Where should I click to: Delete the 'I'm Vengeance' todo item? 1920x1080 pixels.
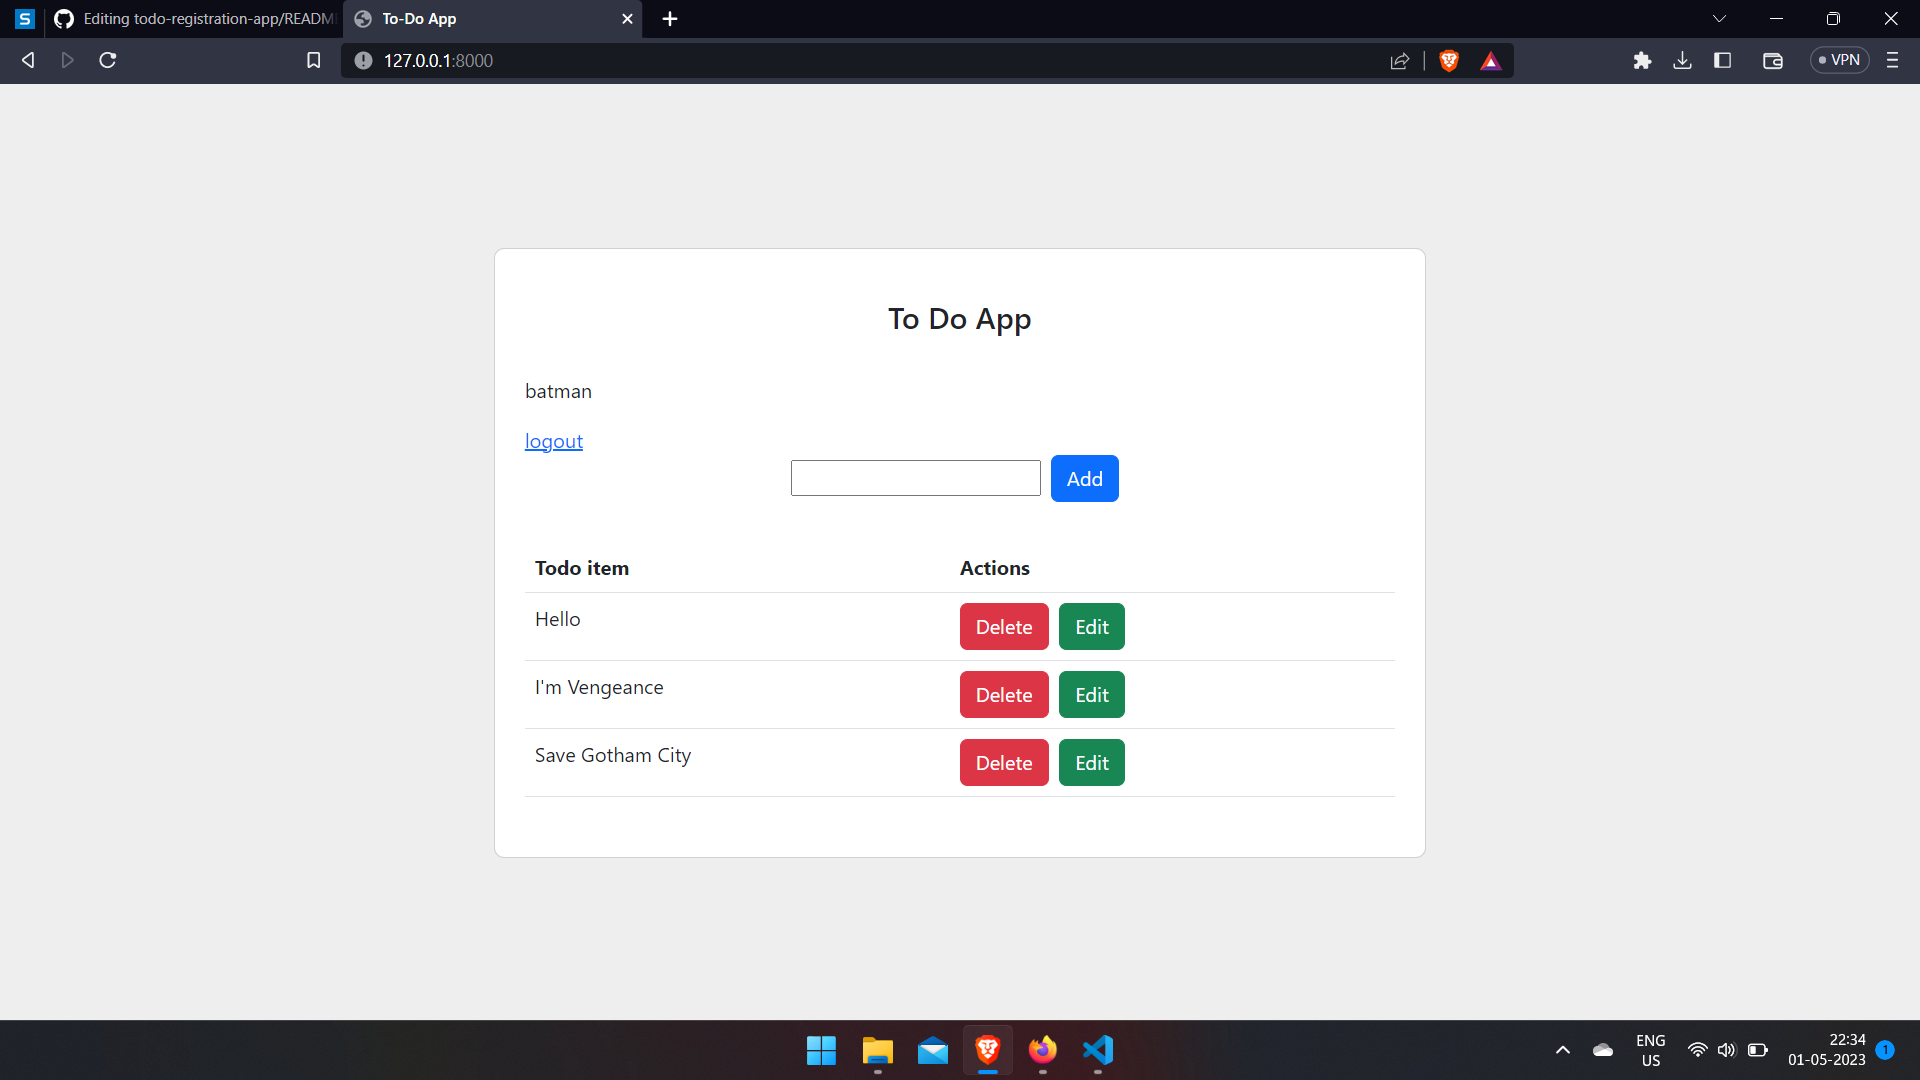click(1003, 695)
